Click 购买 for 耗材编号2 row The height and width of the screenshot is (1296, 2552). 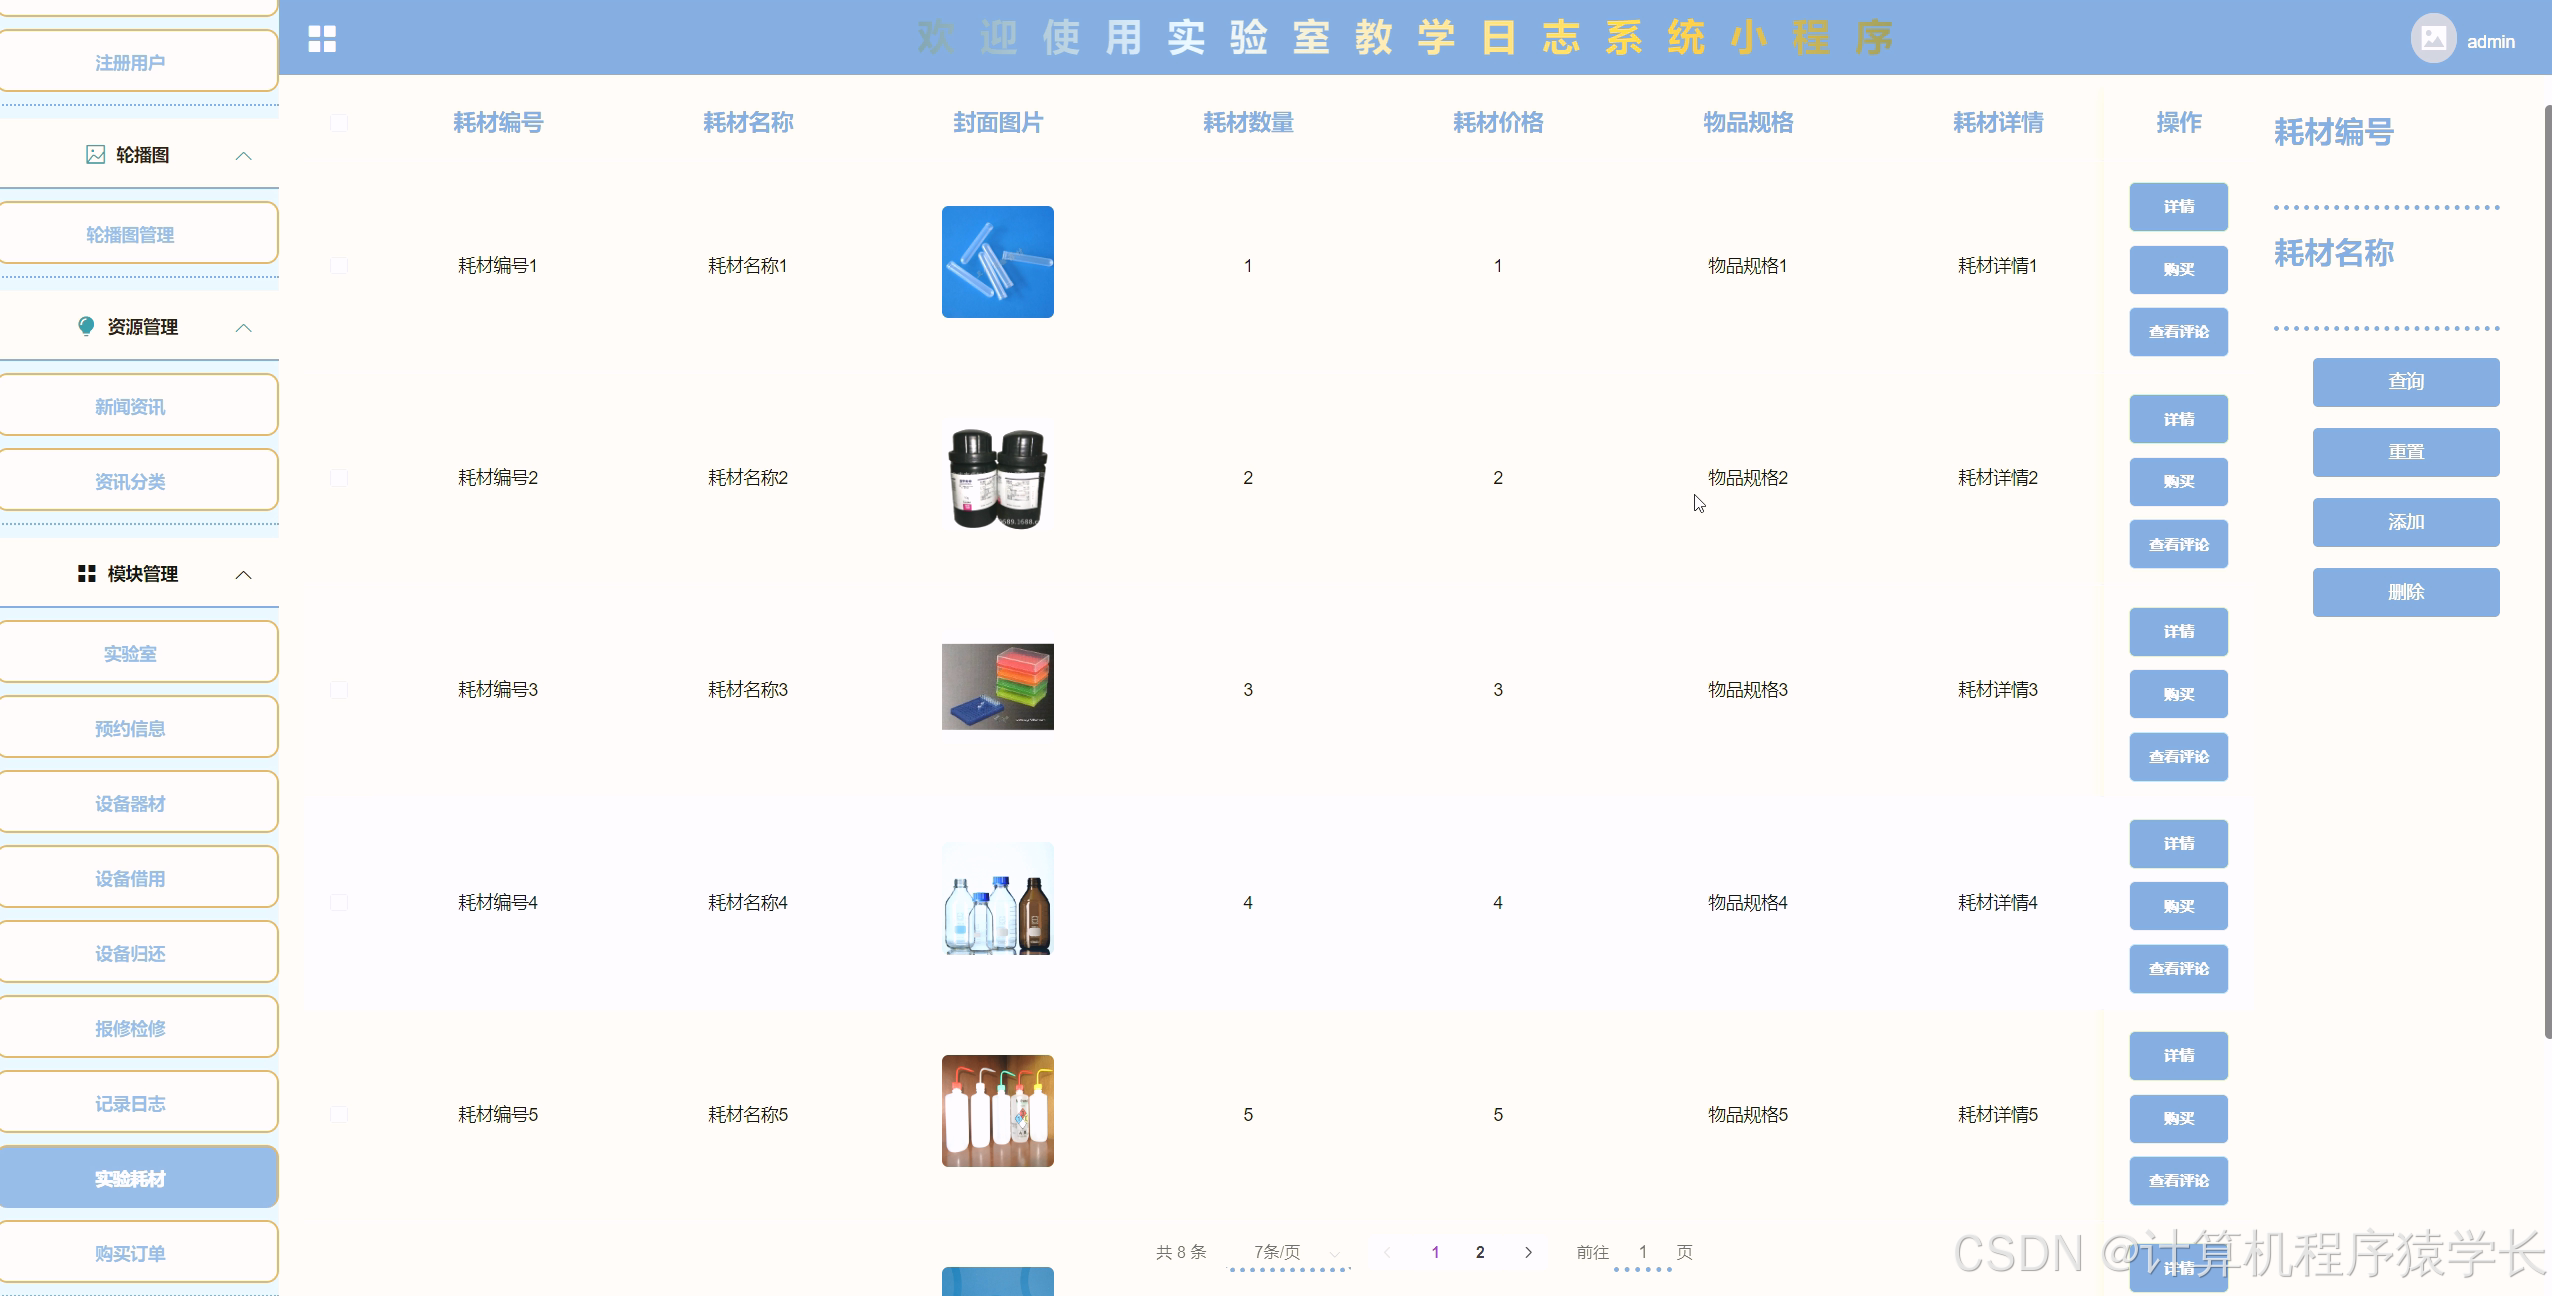(x=2179, y=482)
